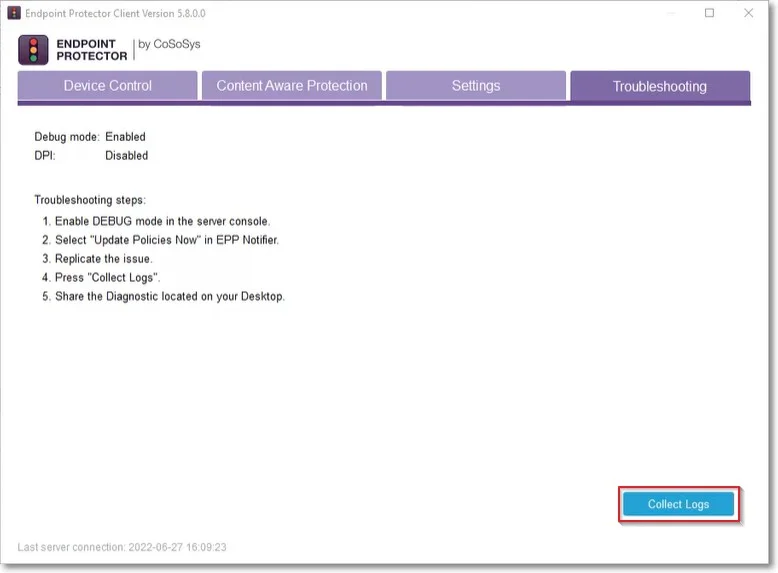Click step 'Select "Update Policies Now" in EPP Notifier'
Viewport: 778px width, 573px height.
[167, 240]
